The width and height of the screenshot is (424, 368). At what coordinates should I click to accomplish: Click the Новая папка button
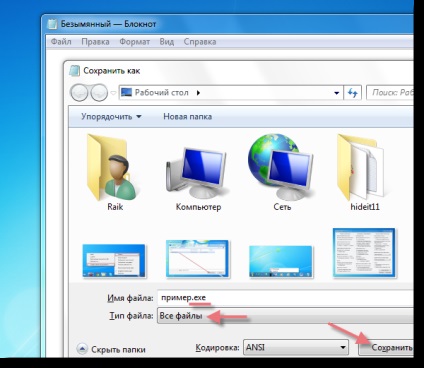click(x=187, y=117)
